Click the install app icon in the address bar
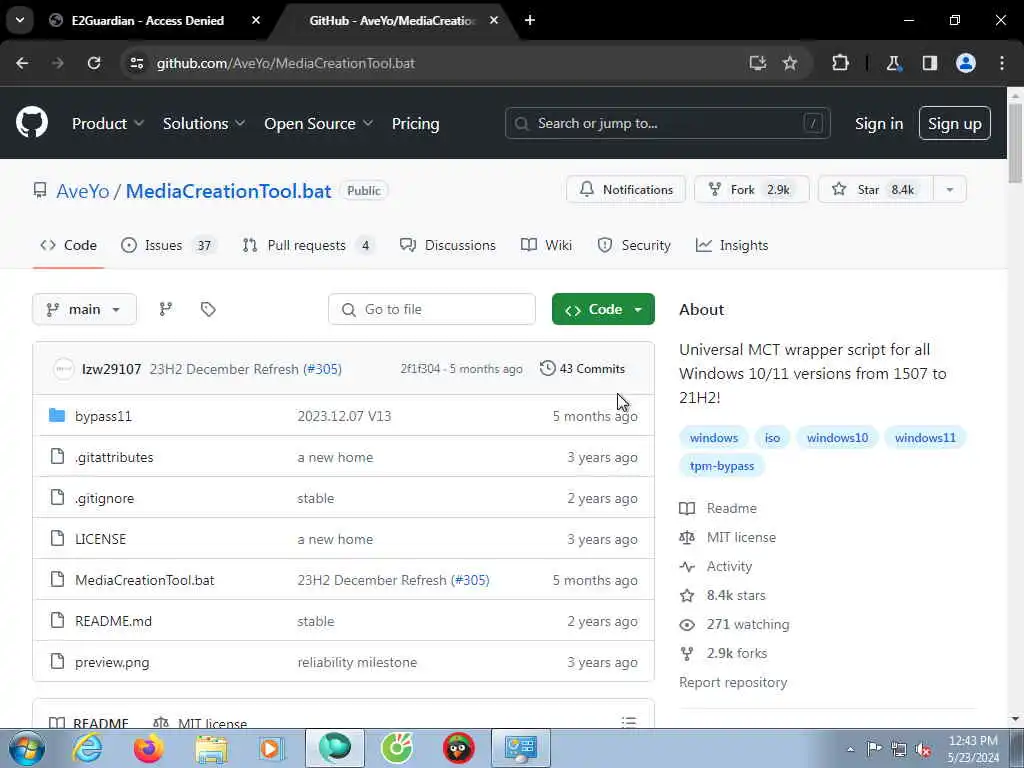 [x=758, y=63]
